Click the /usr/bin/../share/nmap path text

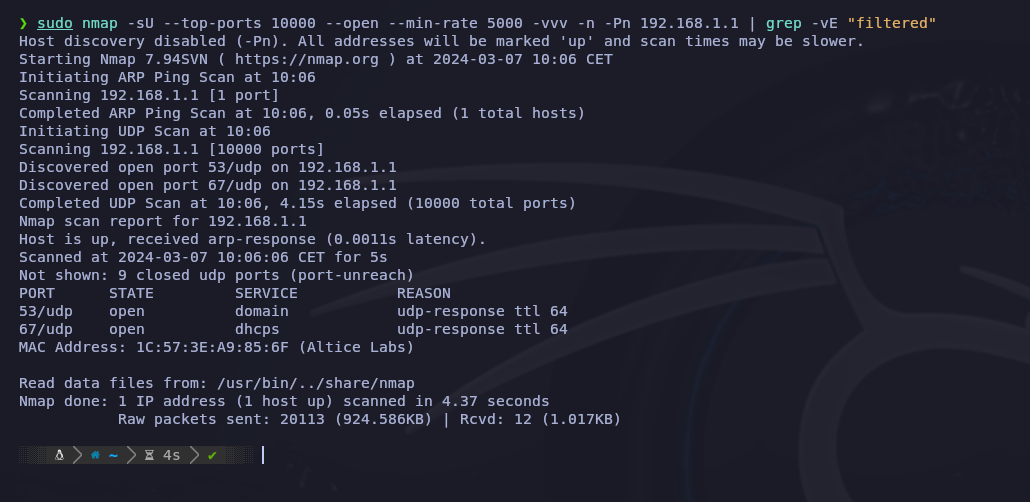[x=316, y=383]
